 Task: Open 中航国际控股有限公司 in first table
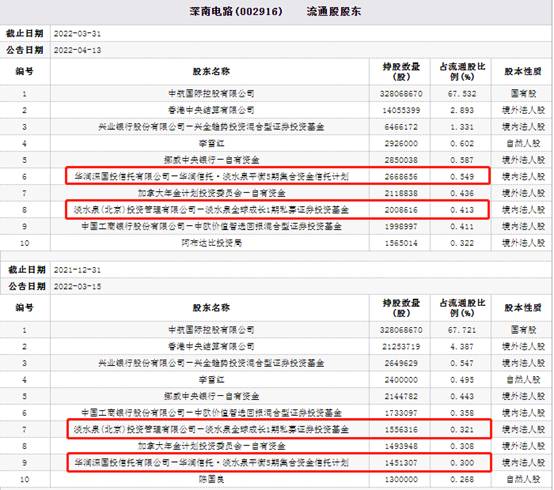[x=211, y=94]
